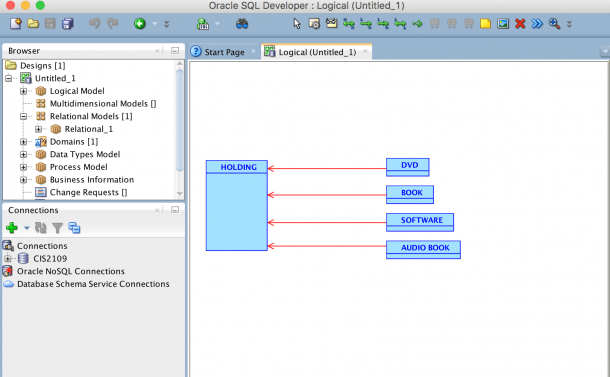The image size is (610, 377).
Task: Close the Logical (Untitled_1) tab
Action: point(365,51)
